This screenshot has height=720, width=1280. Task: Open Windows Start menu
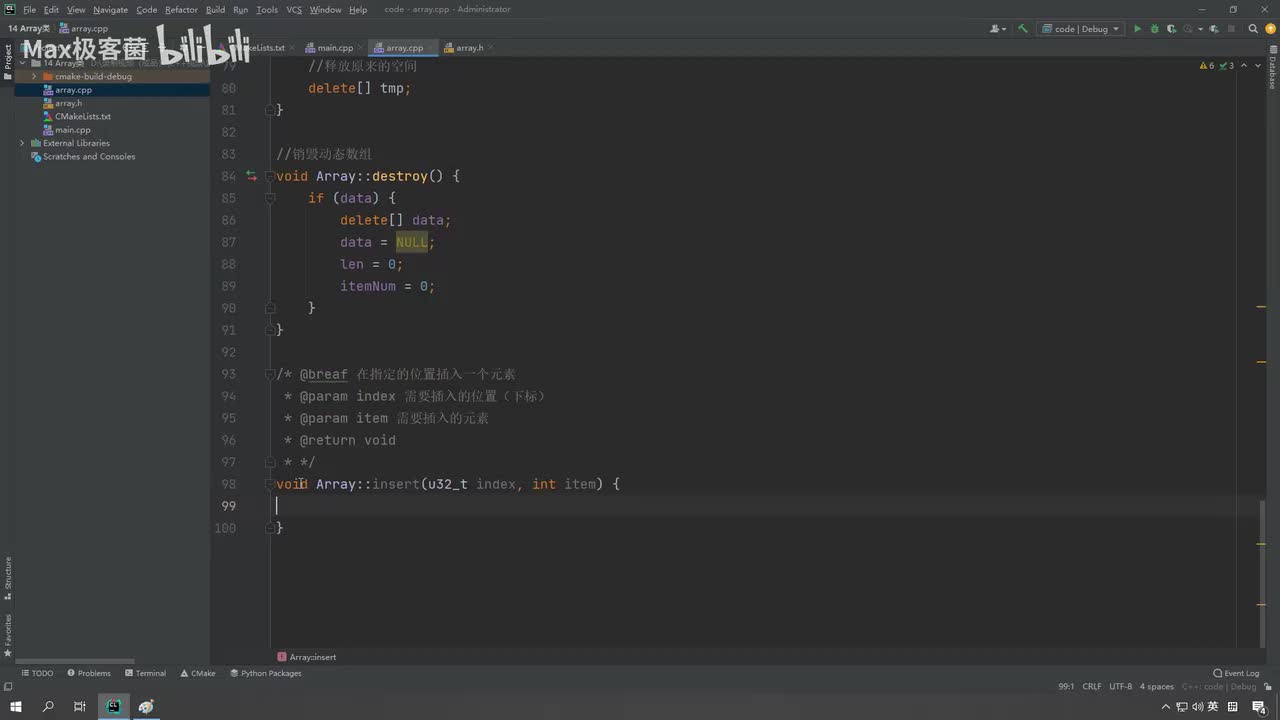tap(16, 707)
